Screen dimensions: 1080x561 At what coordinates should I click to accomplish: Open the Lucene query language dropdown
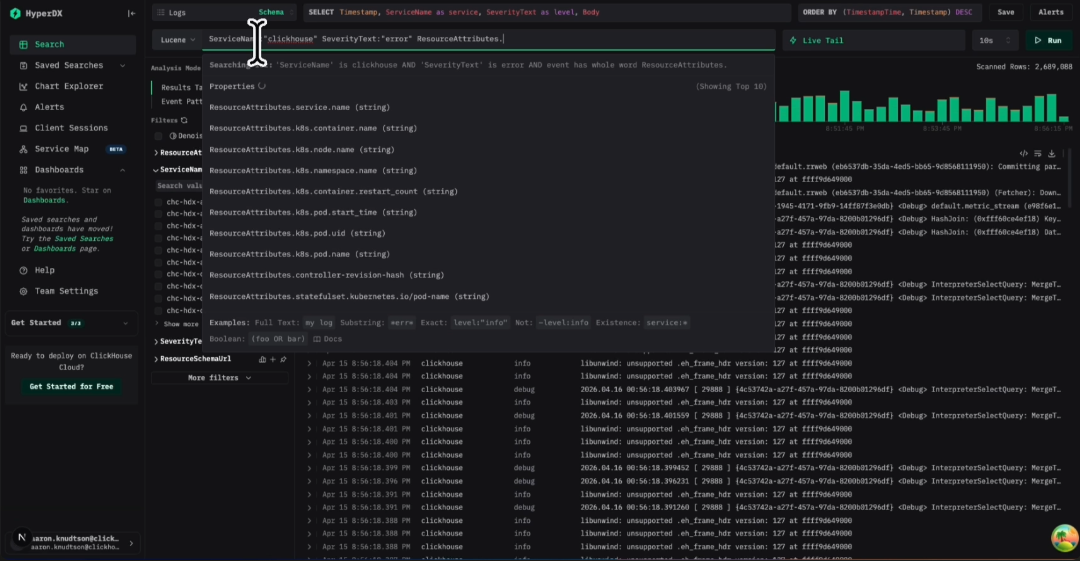click(x=177, y=40)
